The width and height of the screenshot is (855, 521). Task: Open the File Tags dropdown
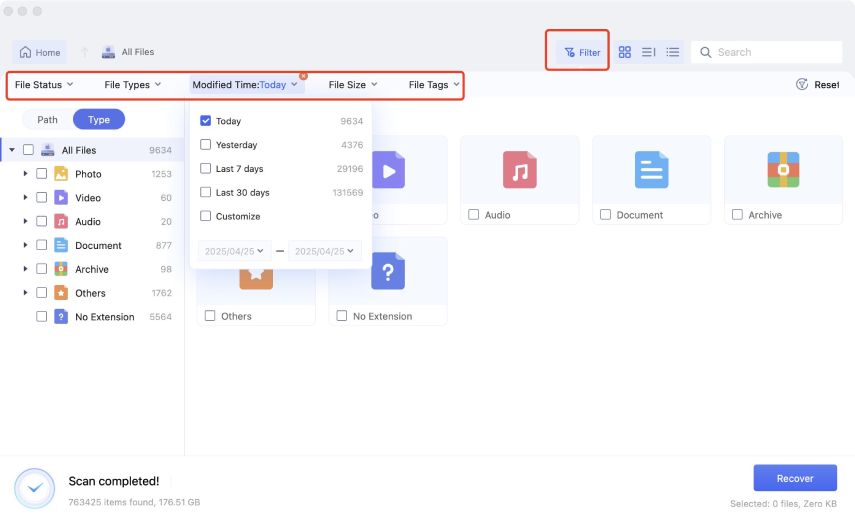coord(434,85)
